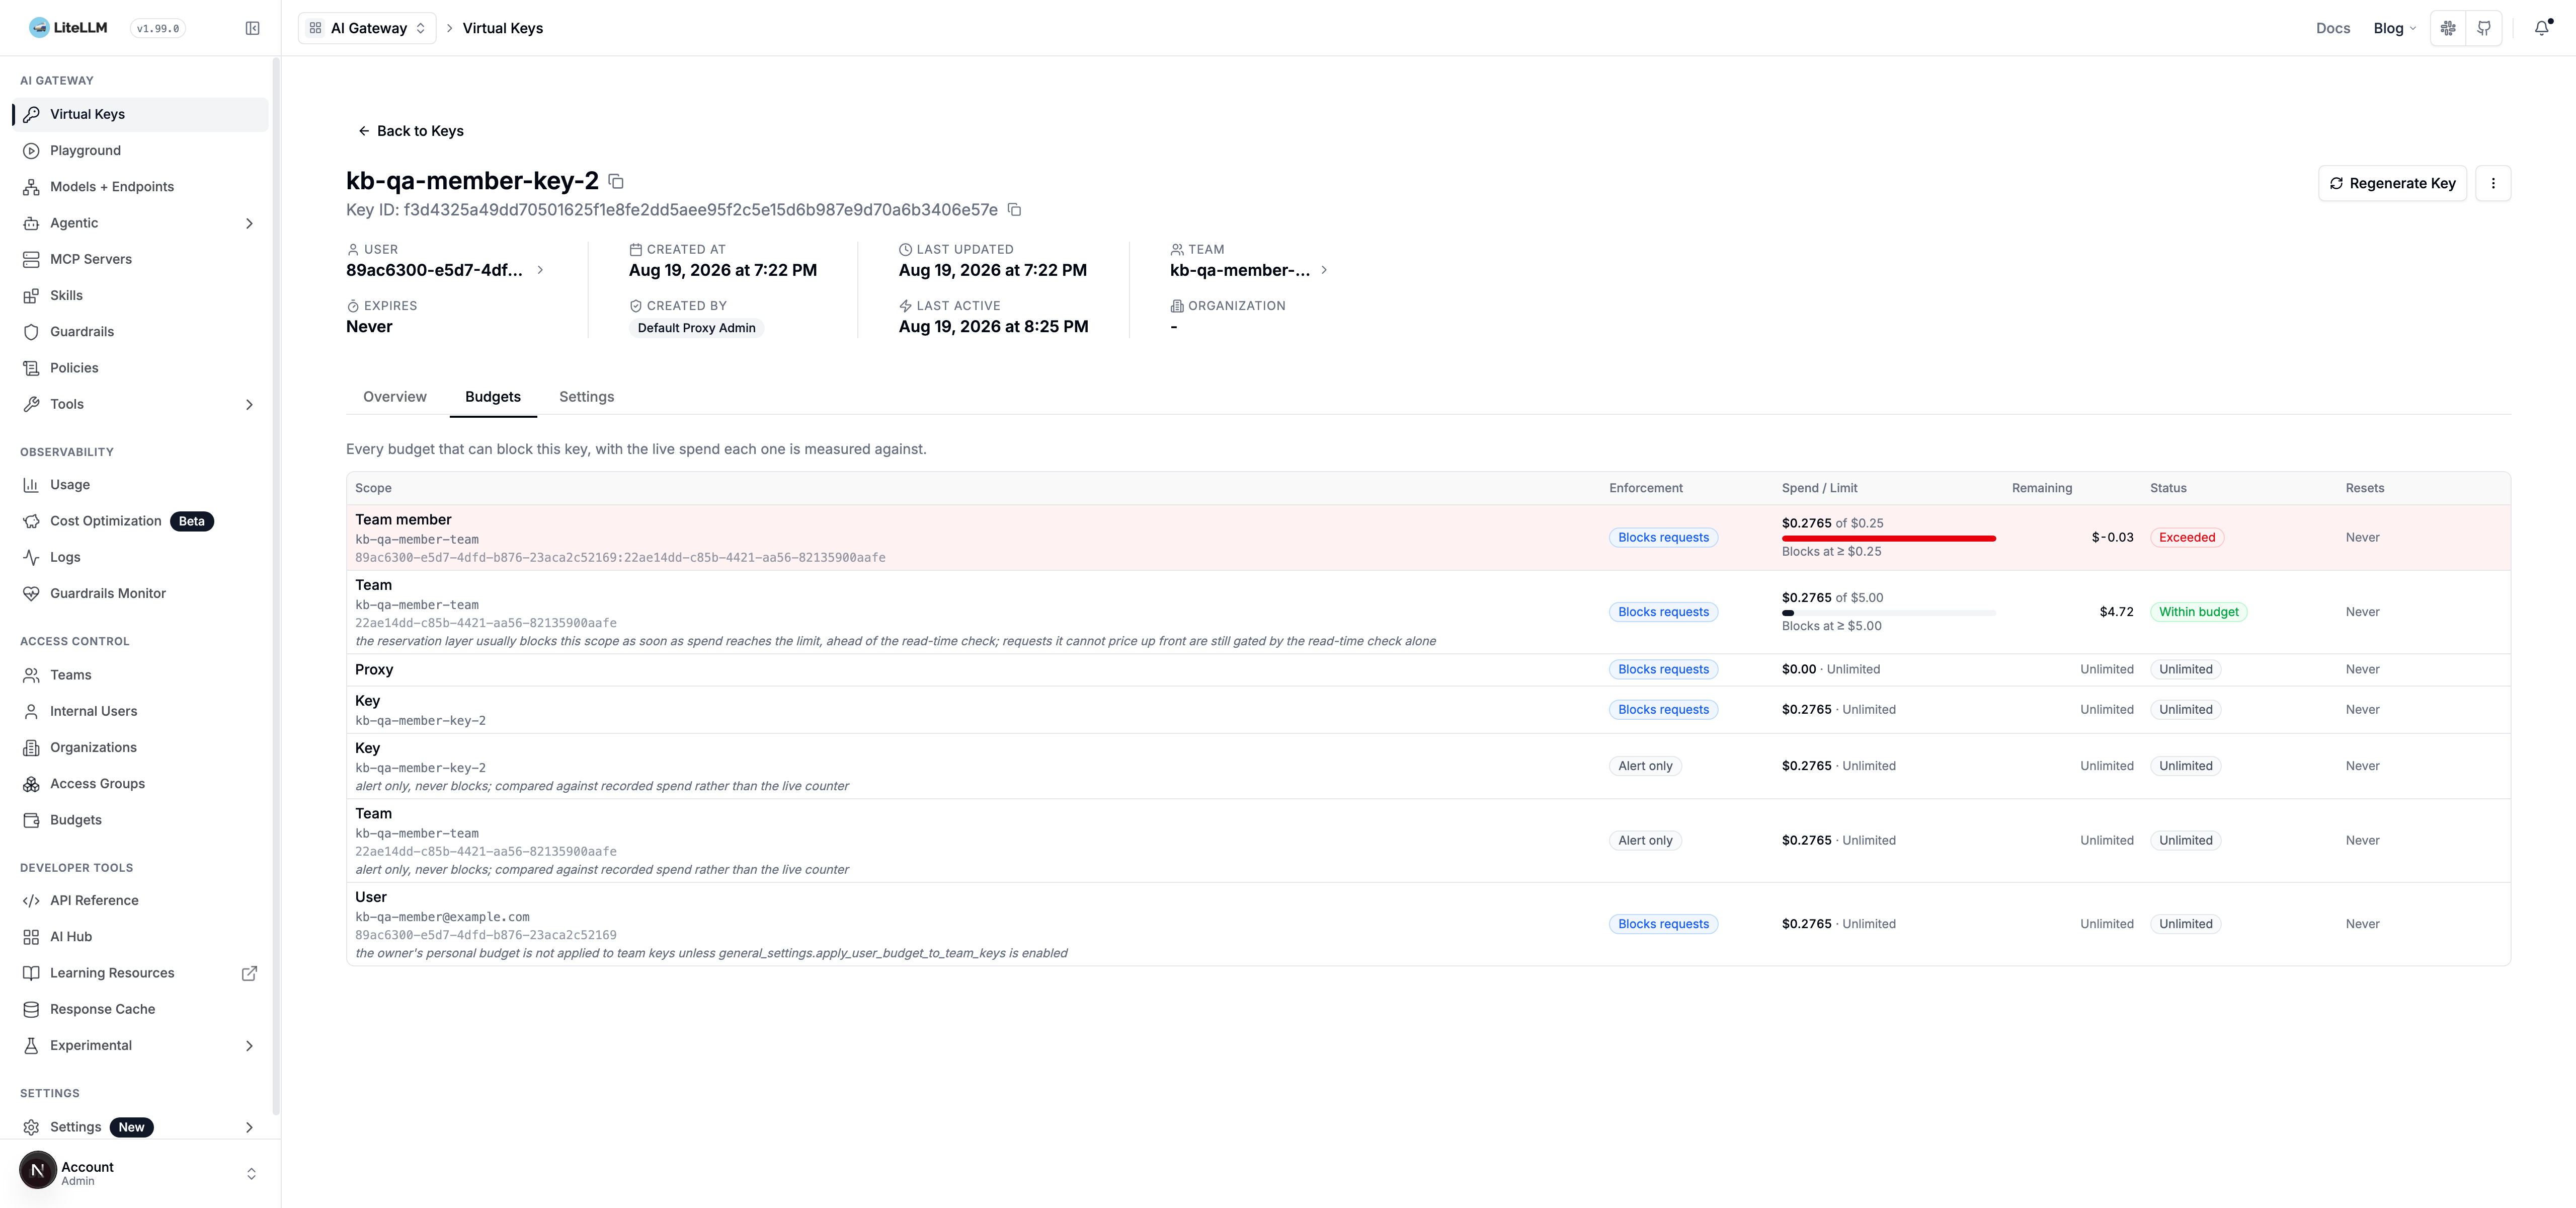The image size is (2576, 1208).
Task: Click the Team member spend progress bar
Action: click(x=1889, y=538)
